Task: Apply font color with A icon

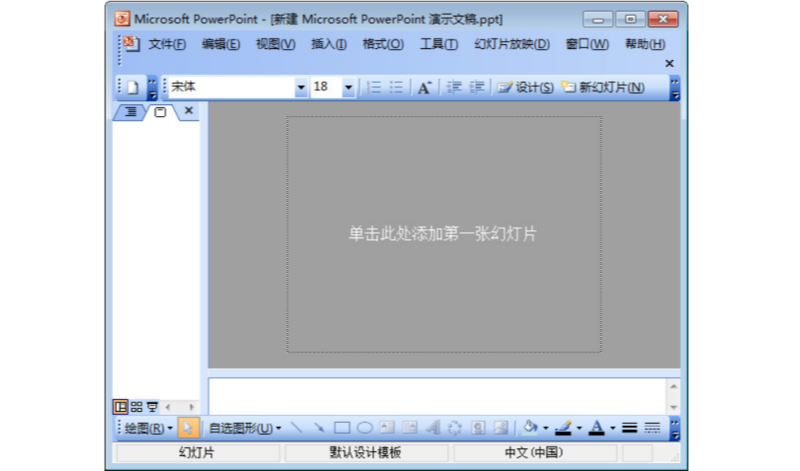Action: click(596, 428)
